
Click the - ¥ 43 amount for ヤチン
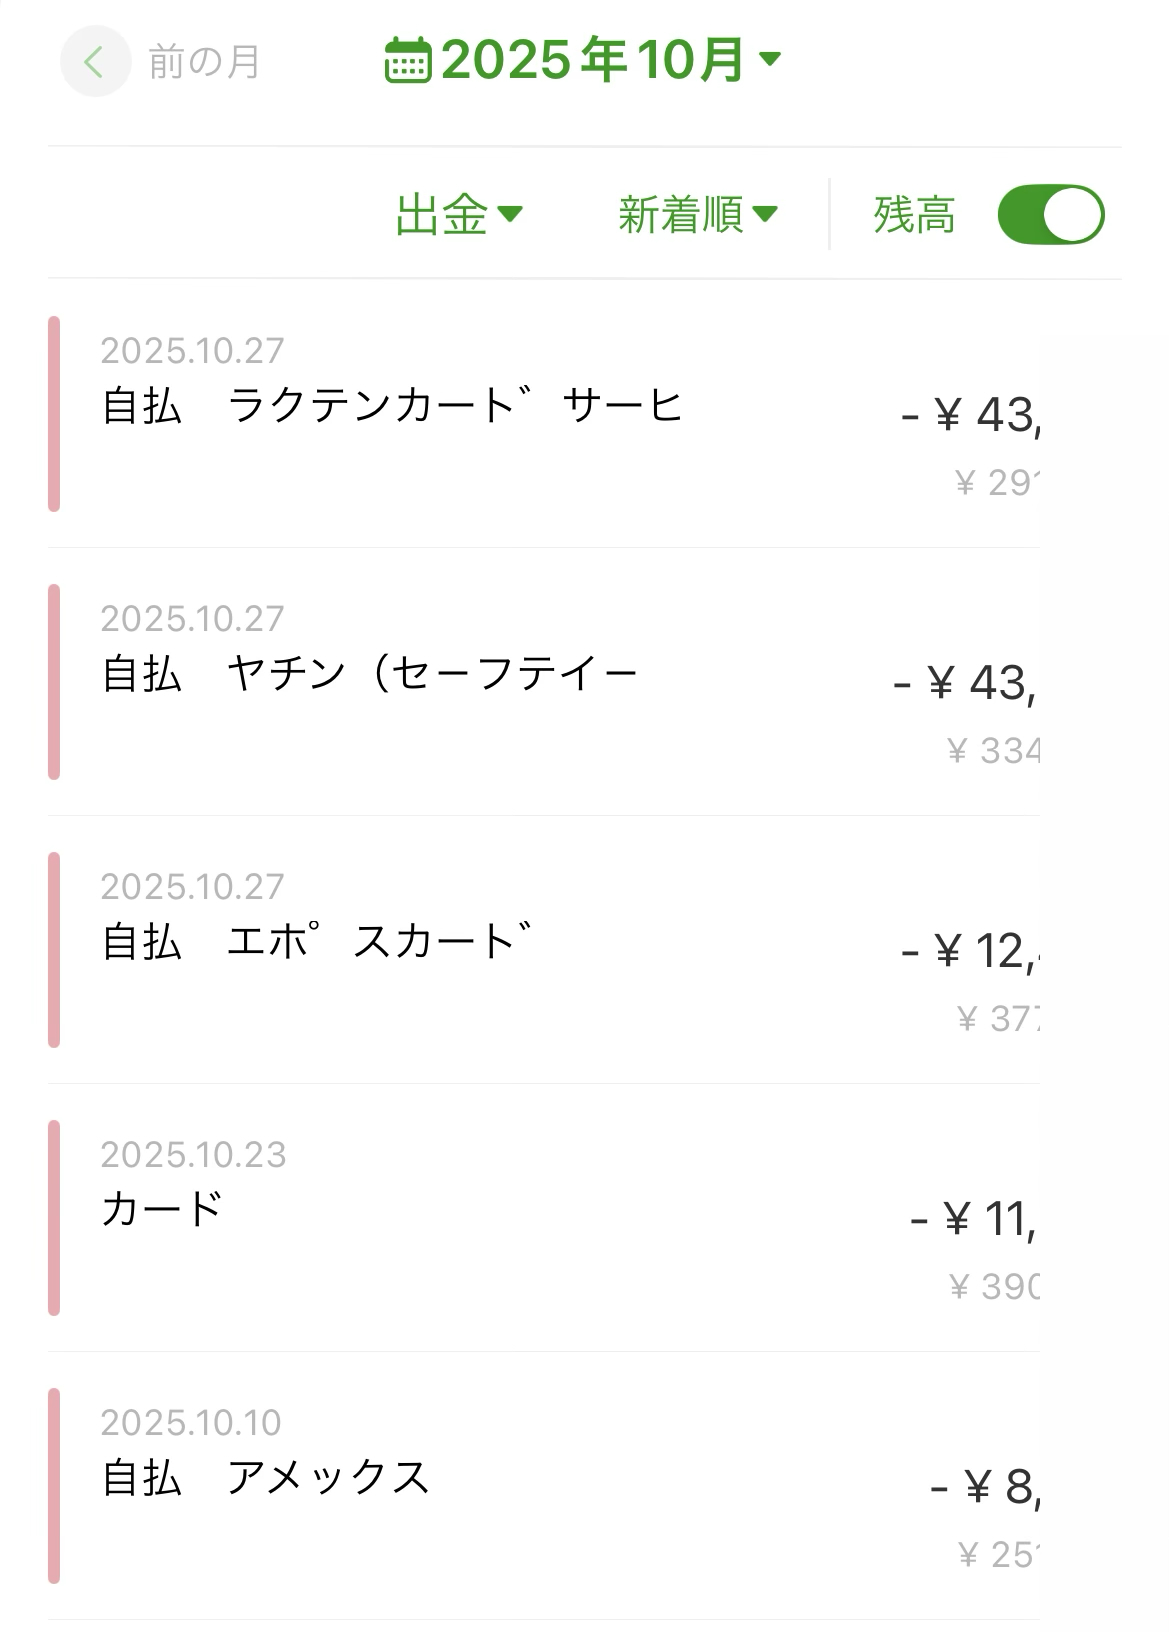click(x=965, y=683)
